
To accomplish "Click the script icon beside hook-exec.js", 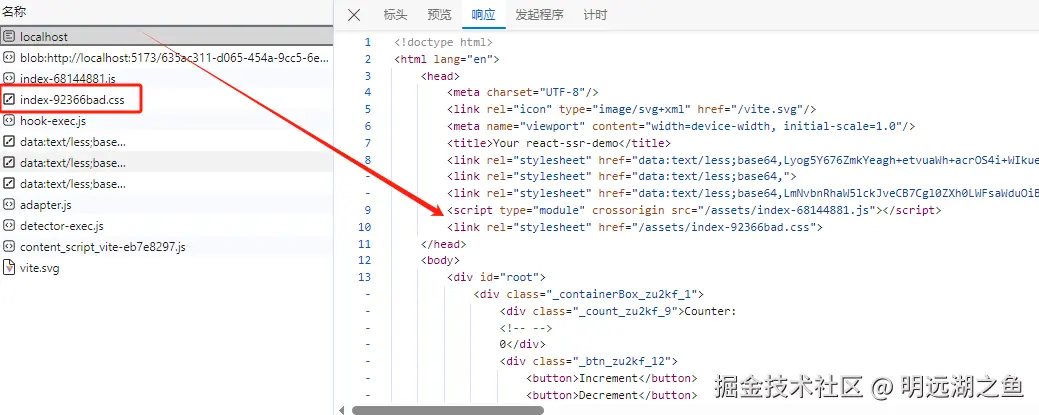I will pyautogui.click(x=9, y=121).
